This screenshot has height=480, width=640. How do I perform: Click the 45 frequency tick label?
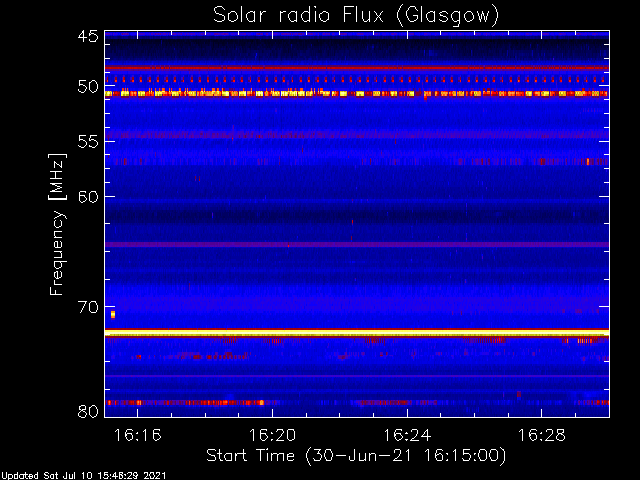point(88,36)
